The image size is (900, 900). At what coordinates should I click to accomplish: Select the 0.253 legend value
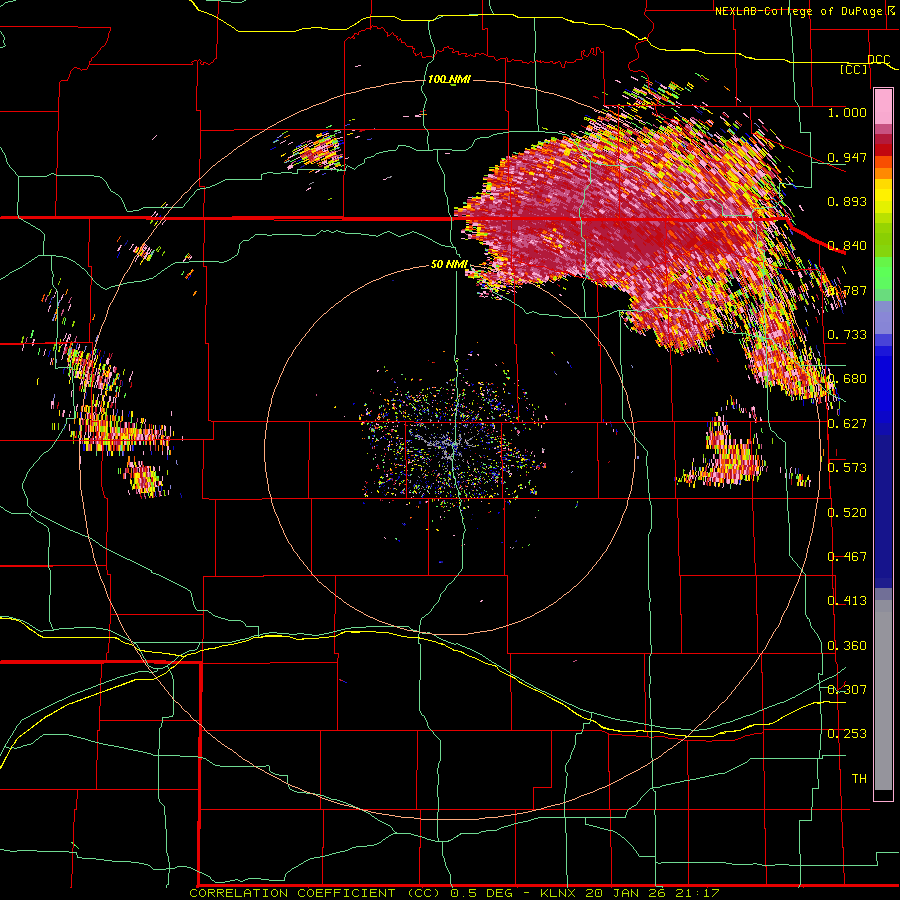click(847, 734)
